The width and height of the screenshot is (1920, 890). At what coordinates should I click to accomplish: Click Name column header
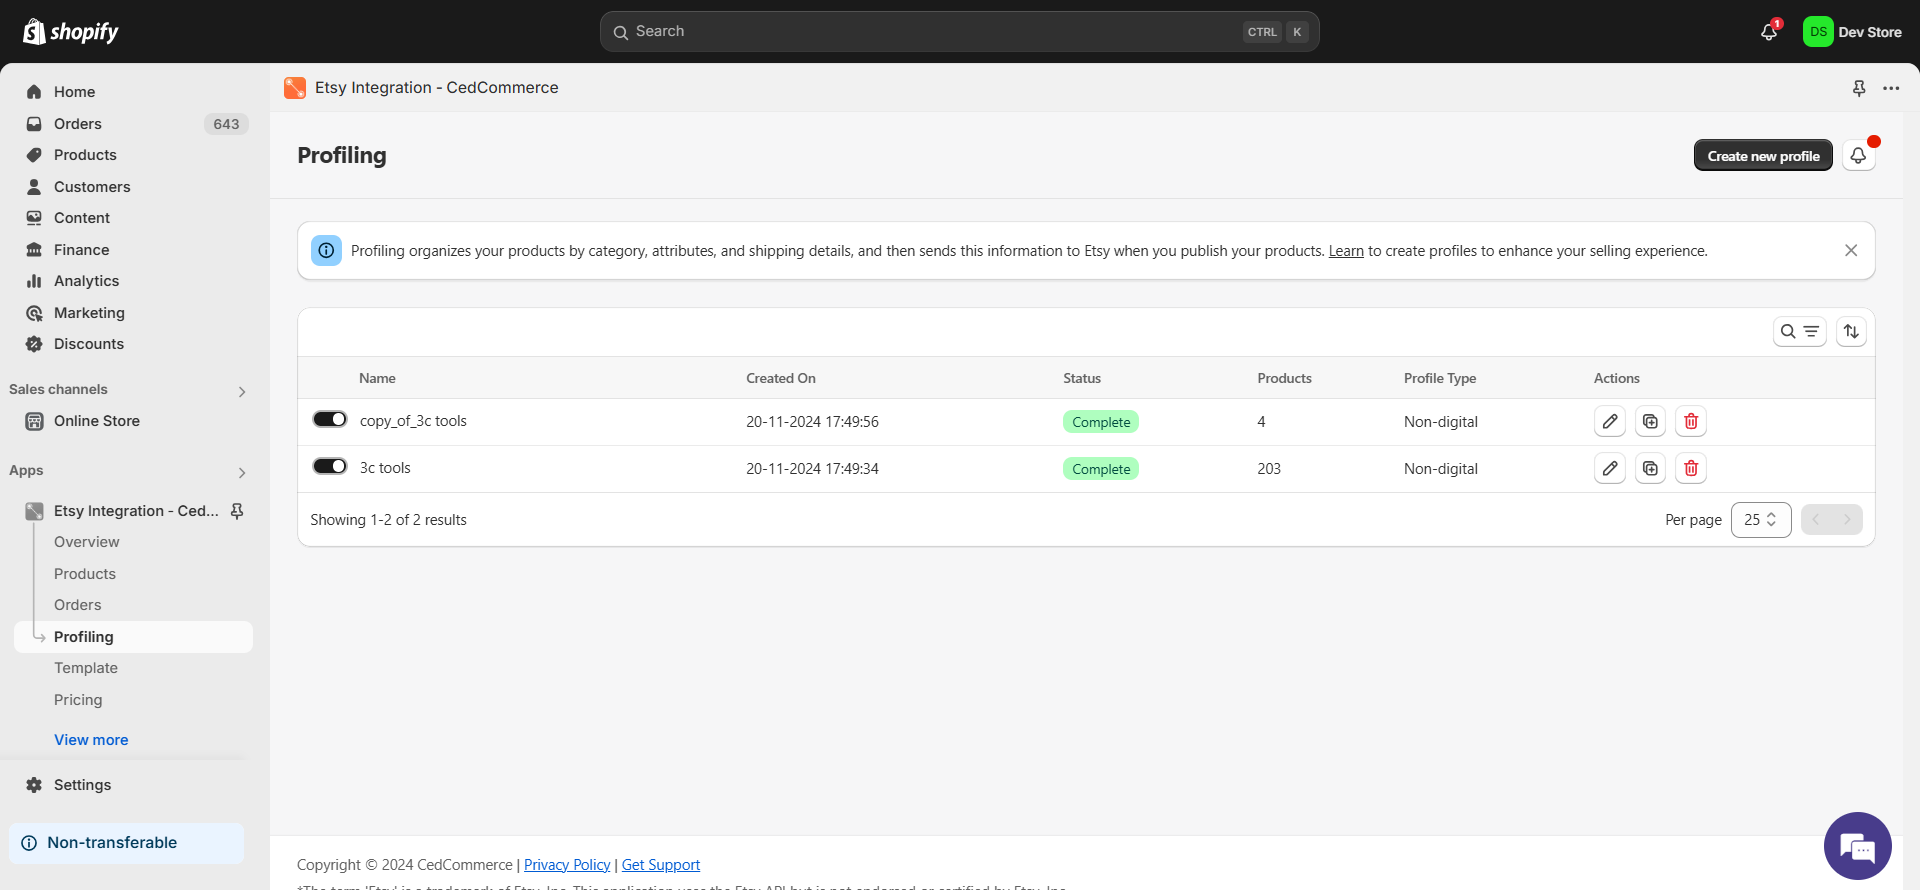click(377, 378)
